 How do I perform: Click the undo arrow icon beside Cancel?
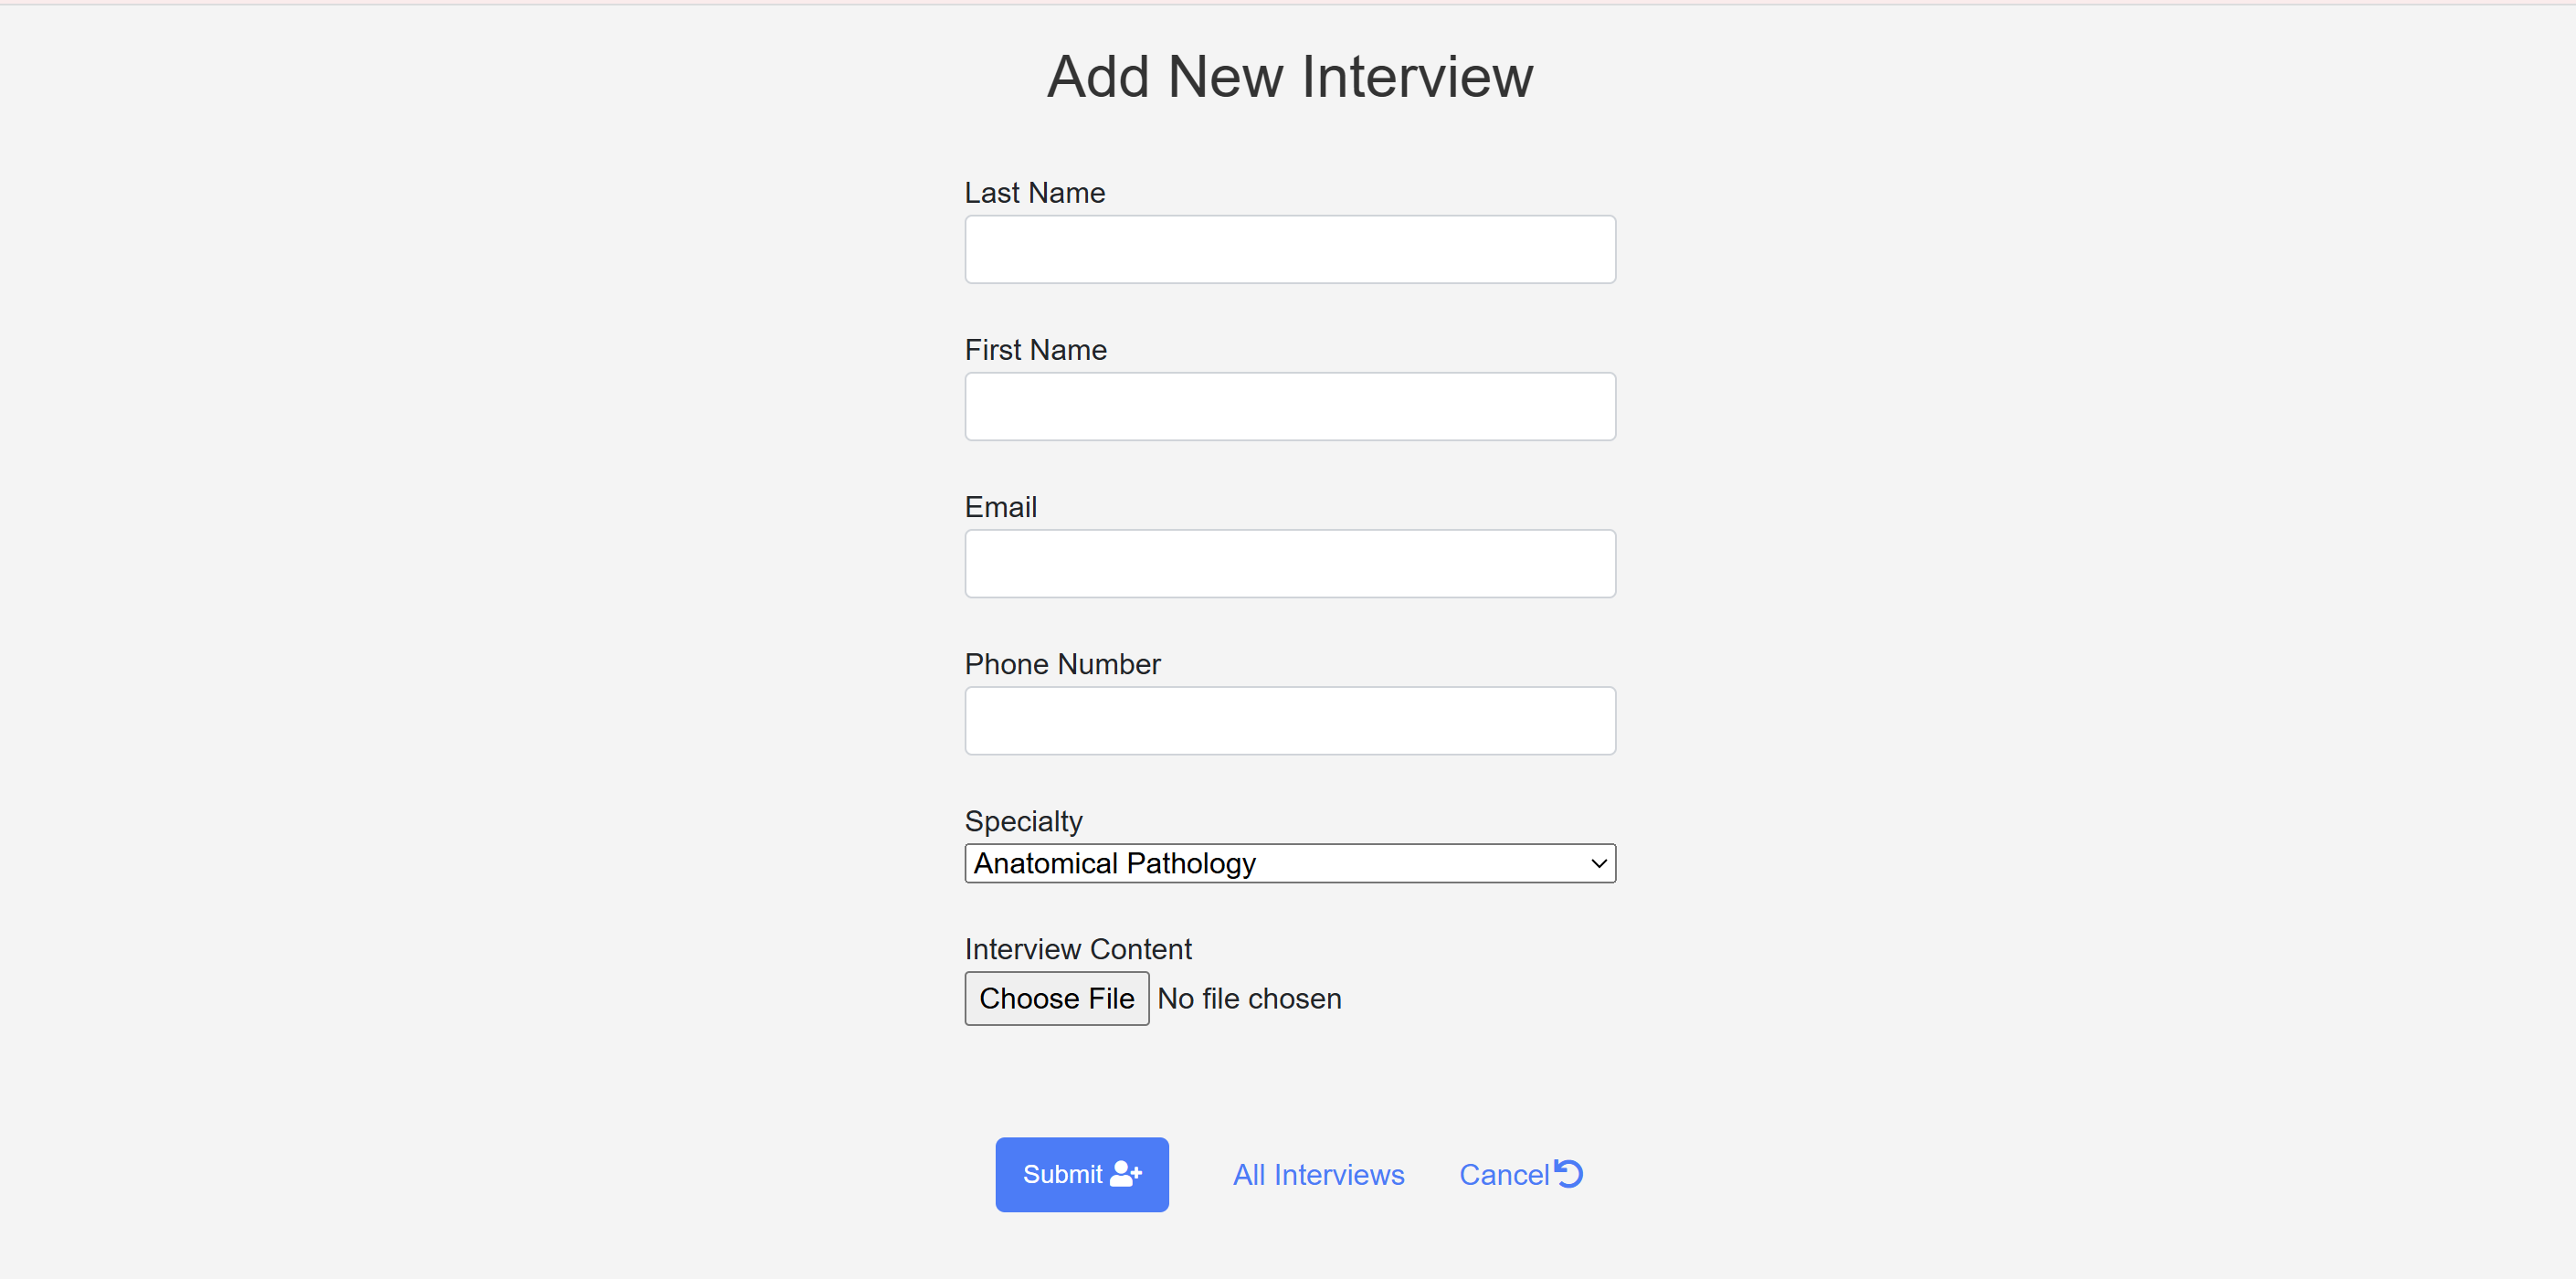1569,1172
